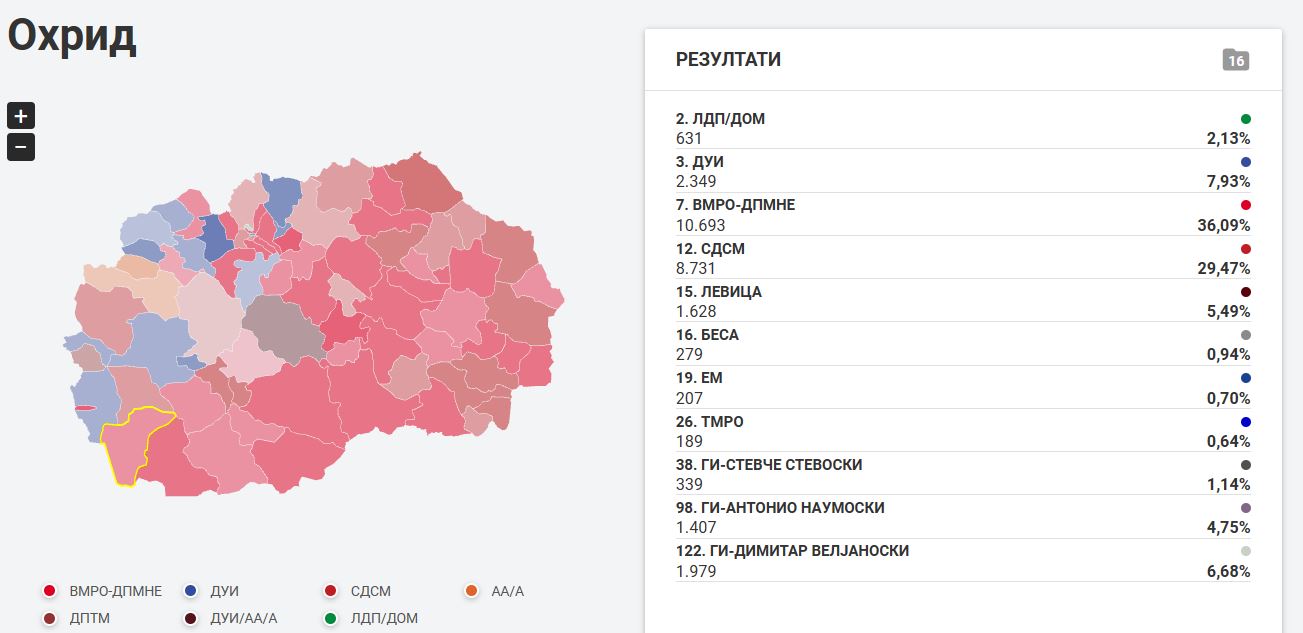This screenshot has height=633, width=1303.
Task: Click the 122. ГИ-ДИМИТАР ВЕЉАНОСКИ entry
Action: coord(963,561)
